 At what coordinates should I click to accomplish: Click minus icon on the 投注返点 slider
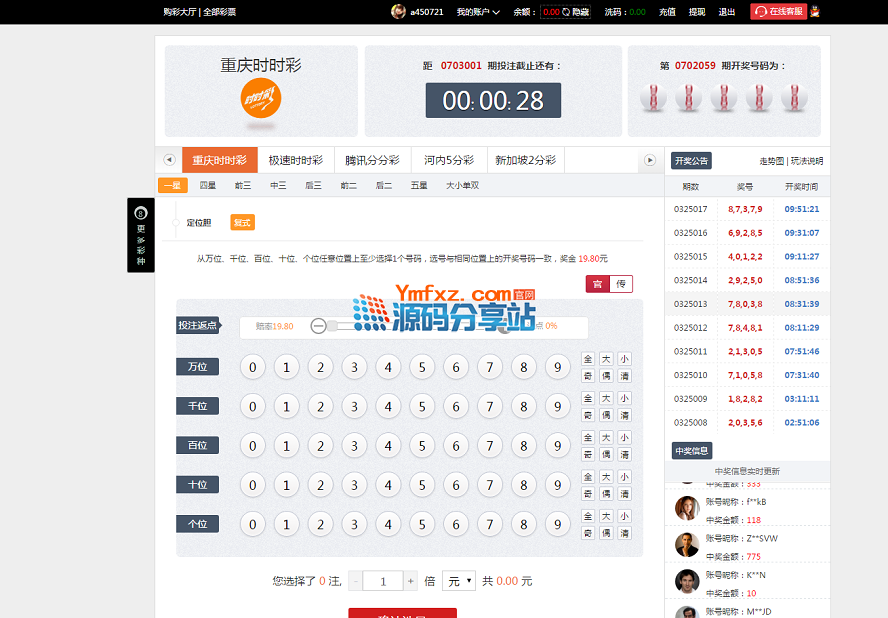coord(318,326)
